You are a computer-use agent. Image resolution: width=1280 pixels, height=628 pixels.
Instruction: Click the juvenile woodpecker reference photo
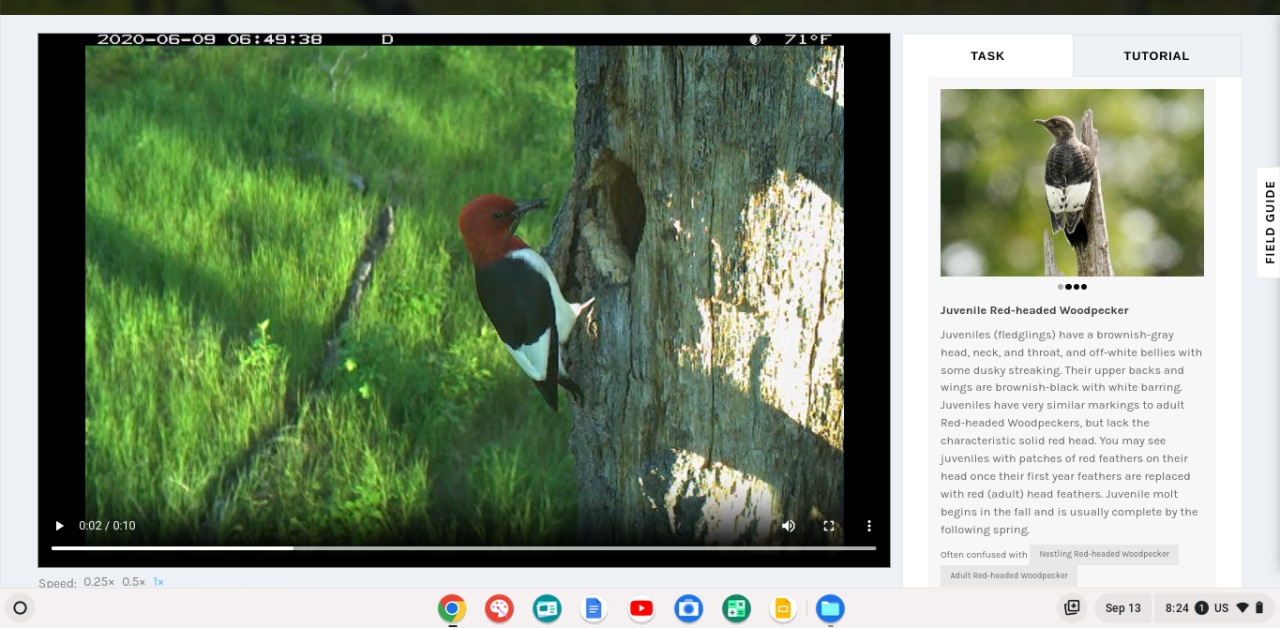click(x=1072, y=183)
